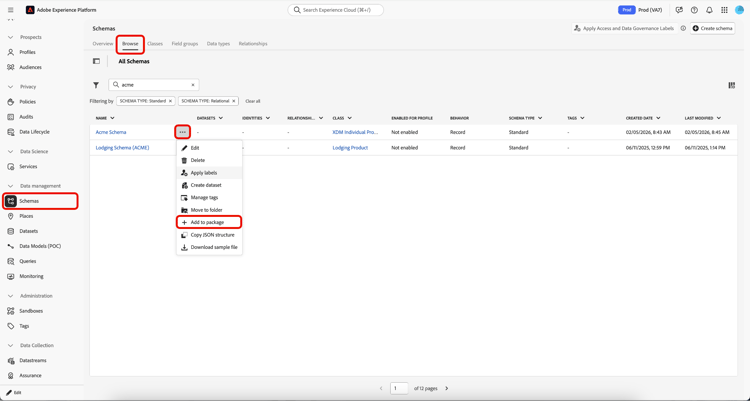Collapse the Prospects sidebar section
Image resolution: width=750 pixels, height=401 pixels.
tap(11, 37)
